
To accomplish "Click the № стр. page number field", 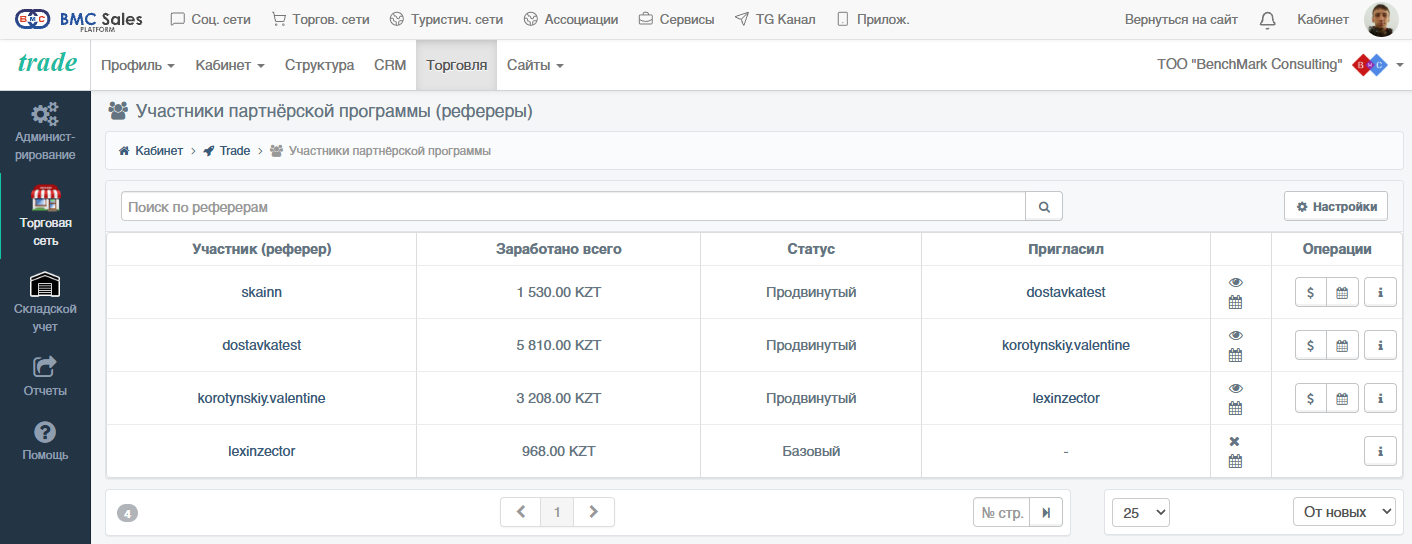I will (1002, 512).
